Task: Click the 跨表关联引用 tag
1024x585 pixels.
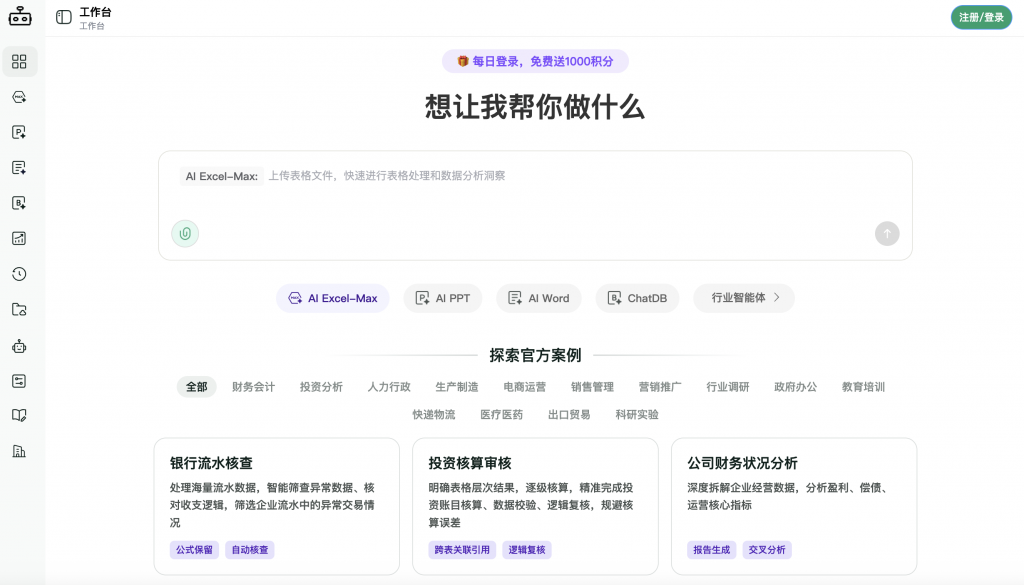Action: tap(462, 550)
